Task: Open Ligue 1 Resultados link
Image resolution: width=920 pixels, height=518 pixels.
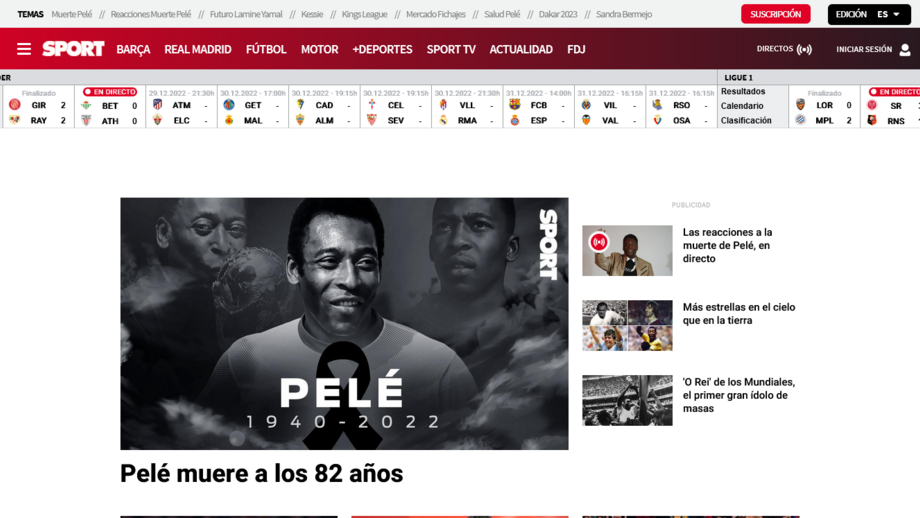Action: [x=743, y=92]
